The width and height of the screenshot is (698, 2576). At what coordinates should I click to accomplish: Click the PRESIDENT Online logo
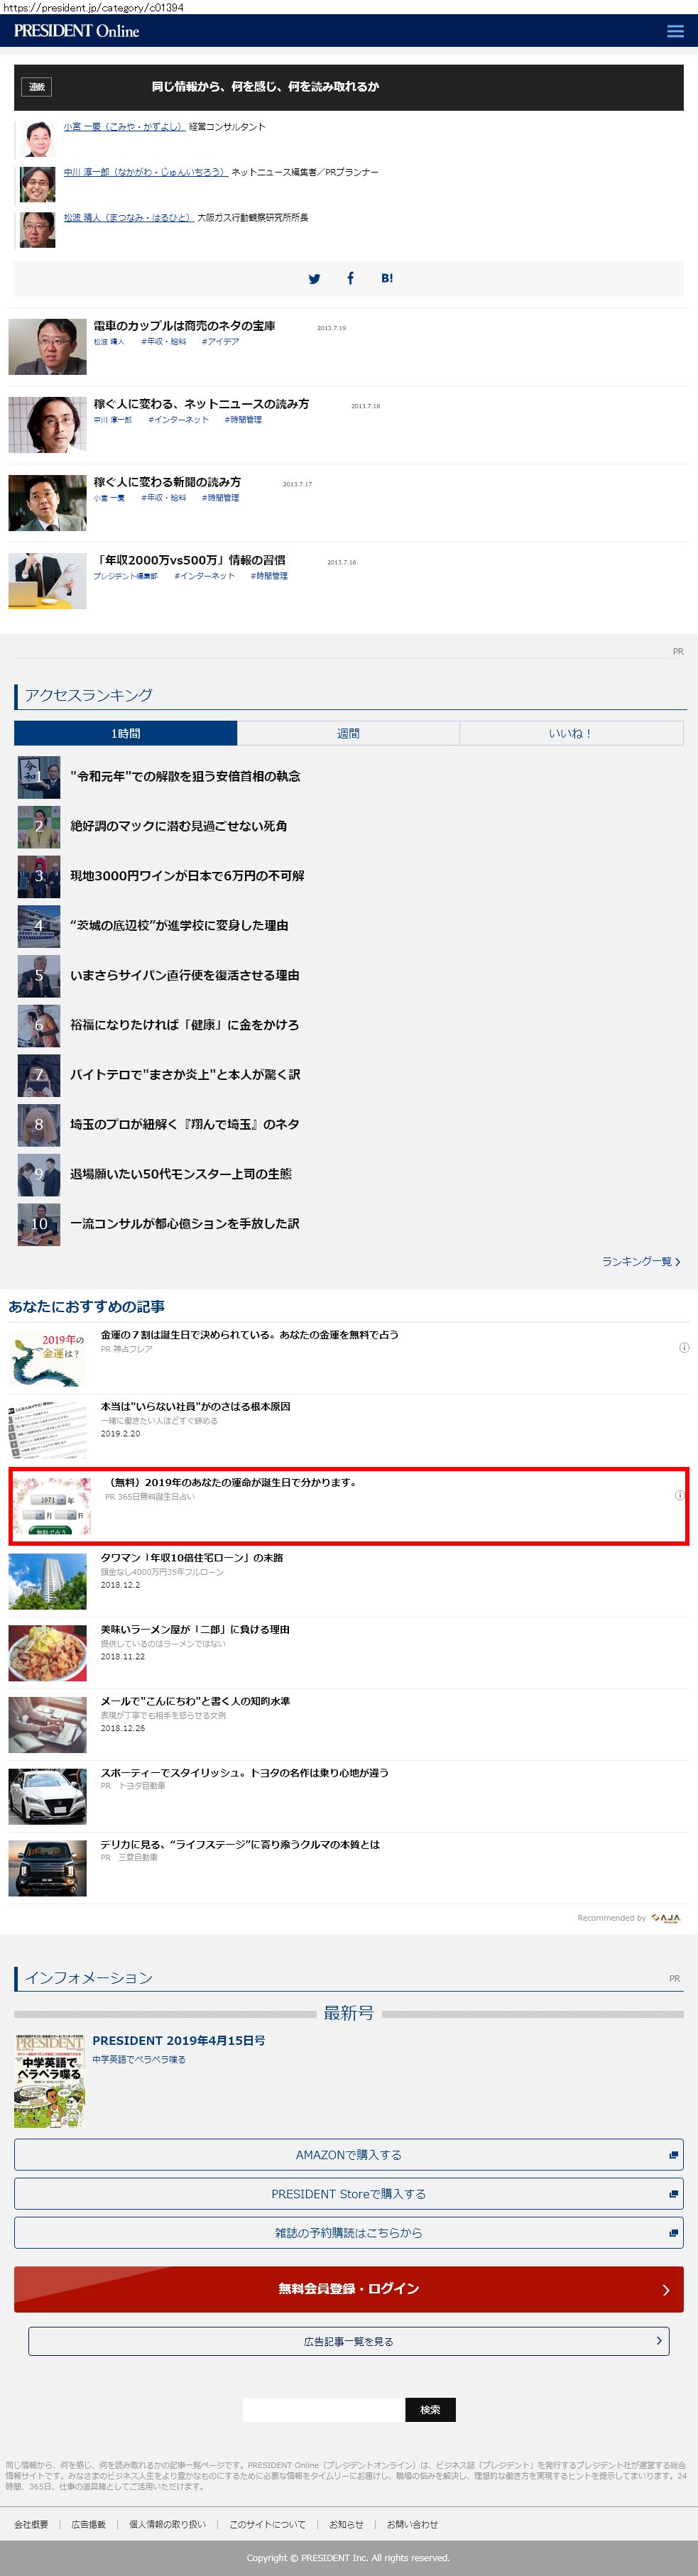77,31
